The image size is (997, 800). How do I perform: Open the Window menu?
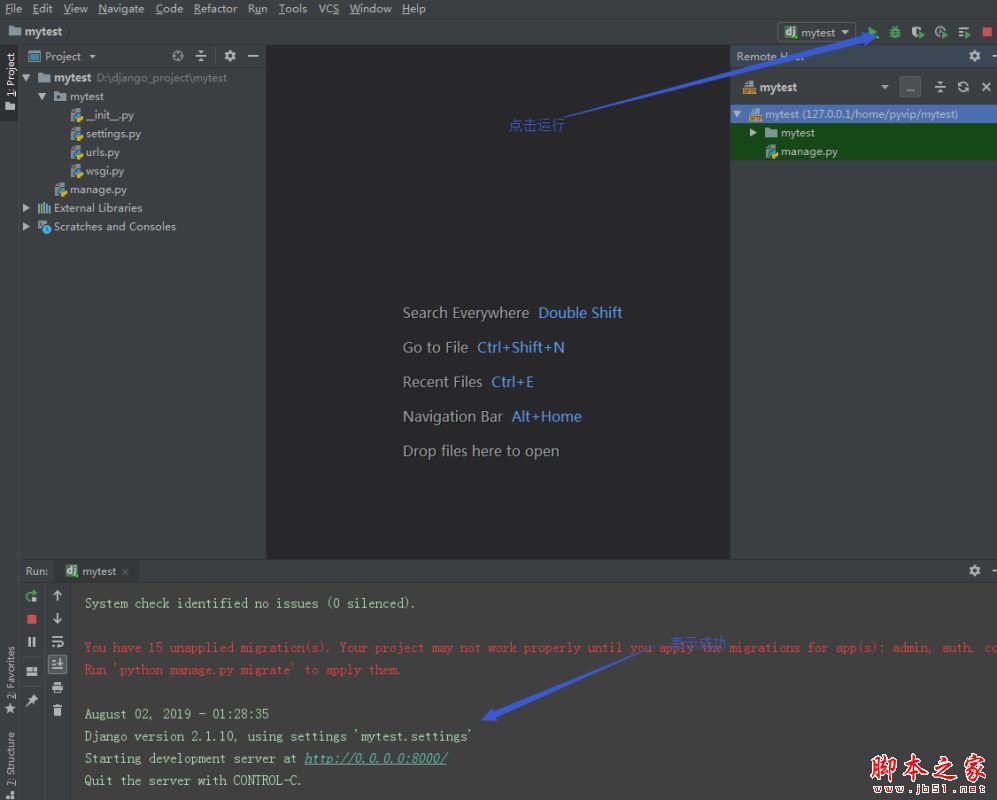(370, 9)
